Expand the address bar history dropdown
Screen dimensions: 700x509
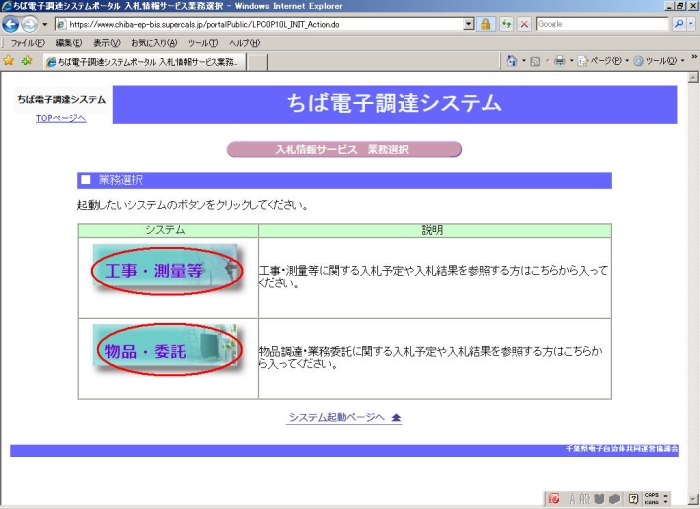468,24
